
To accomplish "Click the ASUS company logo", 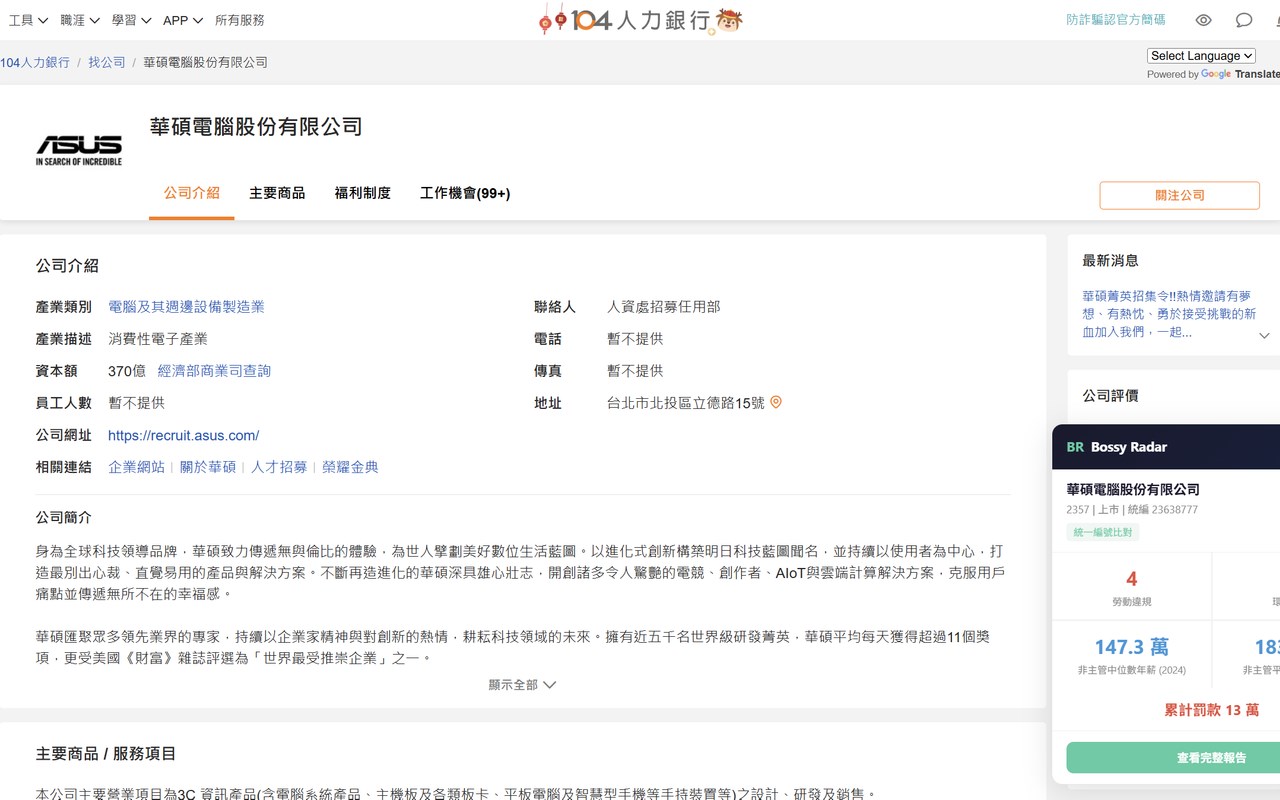I will (x=79, y=150).
